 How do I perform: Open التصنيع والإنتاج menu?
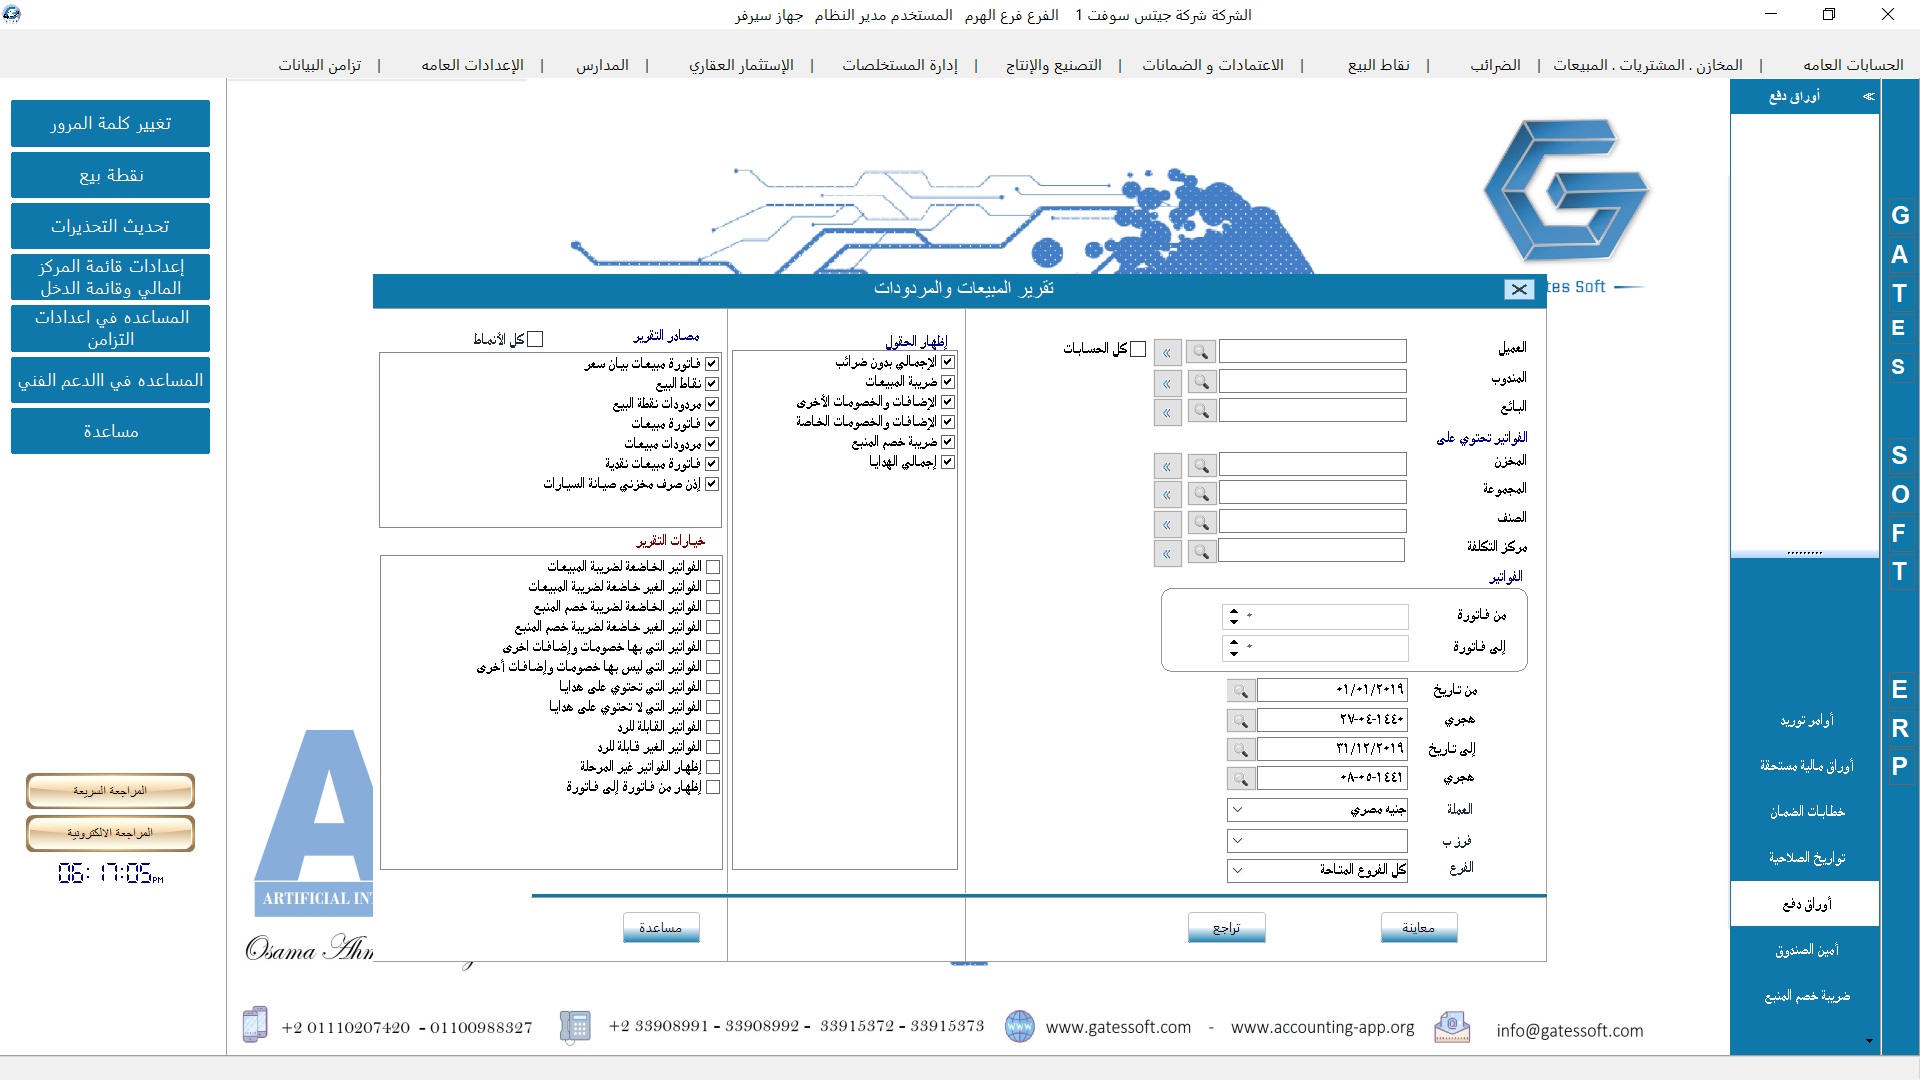point(1053,65)
